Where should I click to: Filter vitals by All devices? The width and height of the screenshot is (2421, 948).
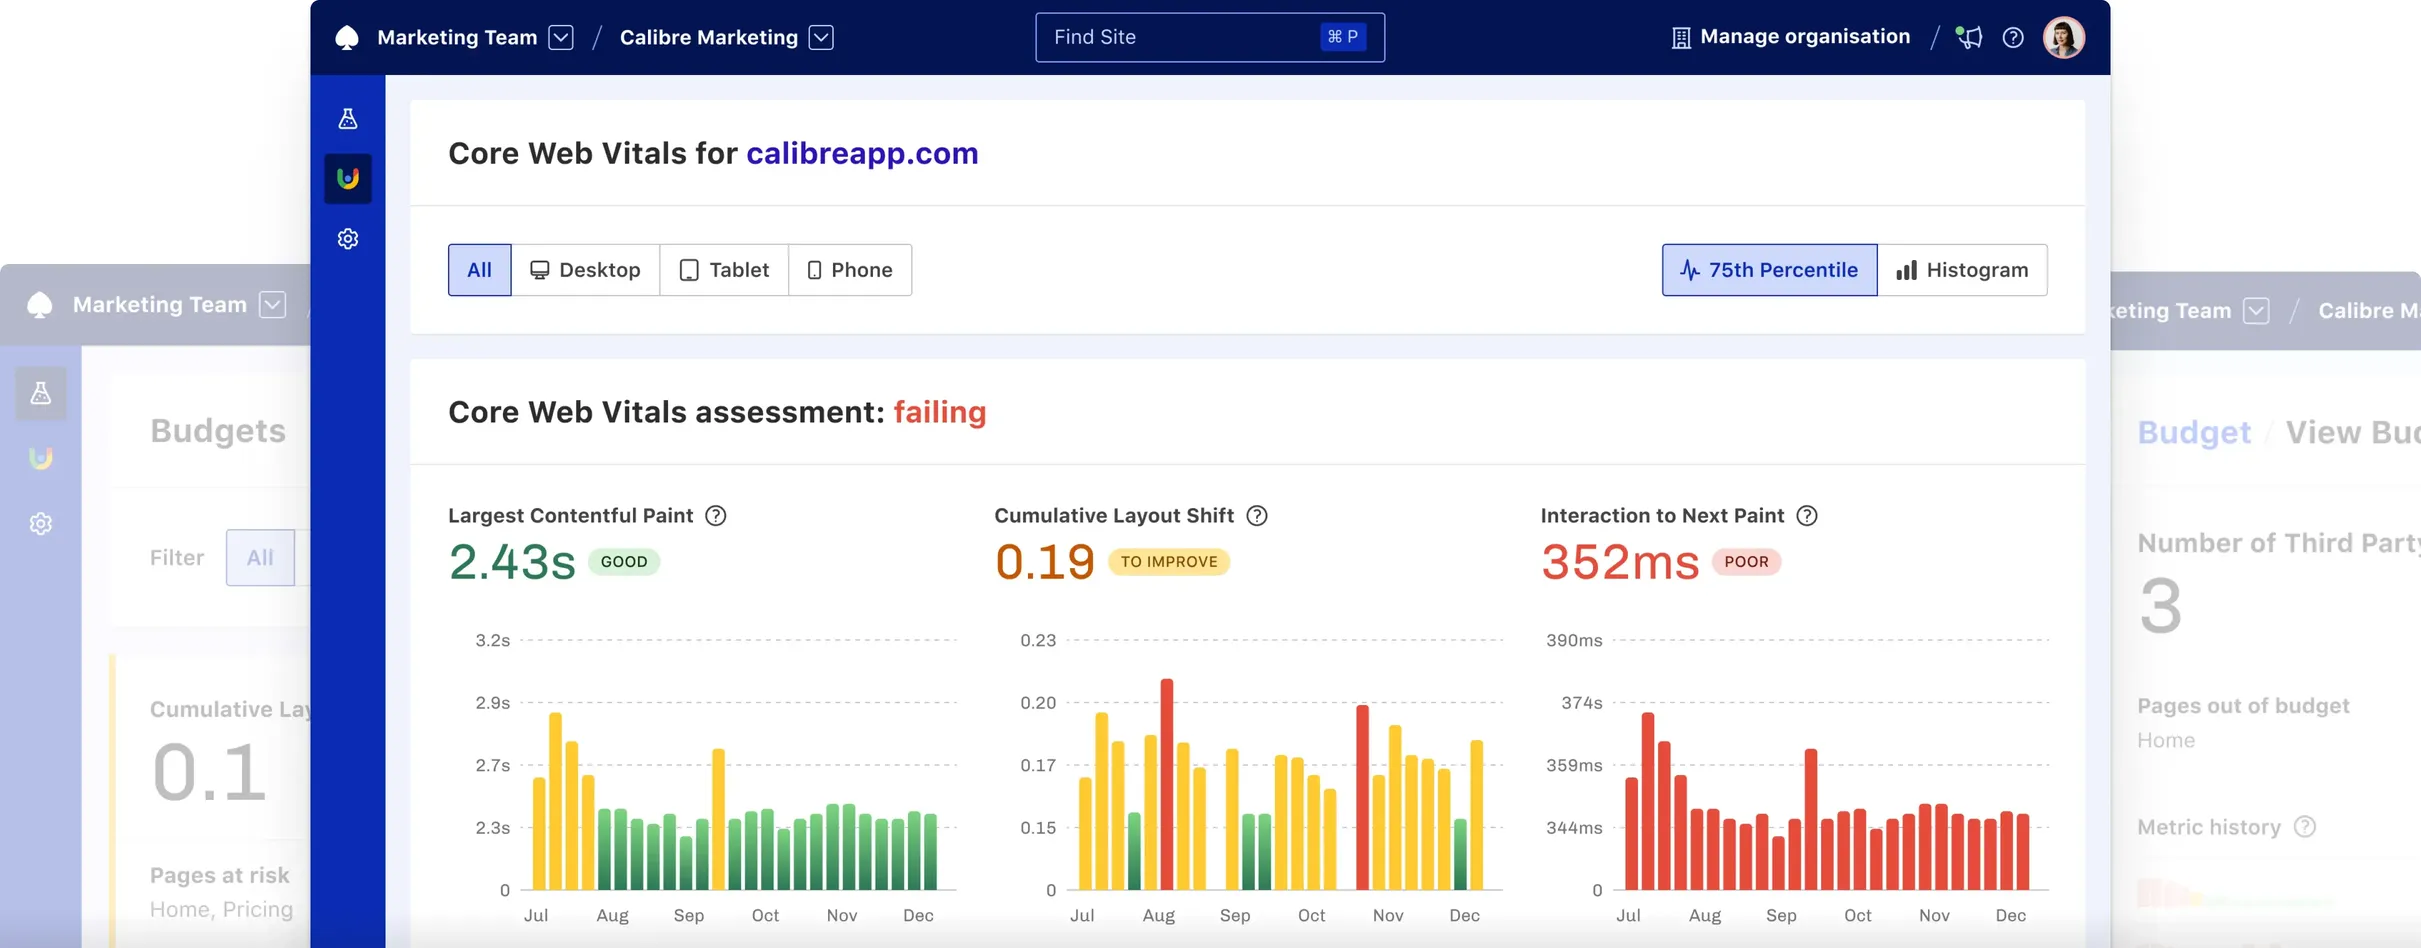479,270
